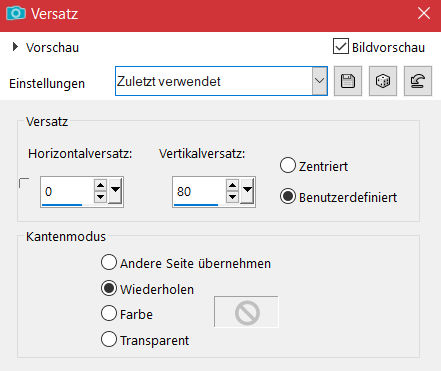Decrease the Vertikalversatz value with down arrow

point(232,197)
